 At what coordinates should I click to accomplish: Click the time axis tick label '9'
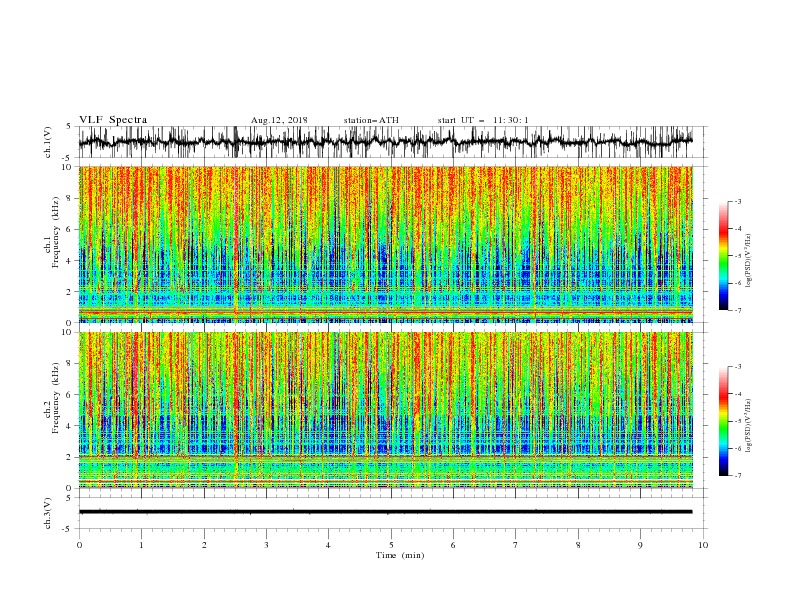coord(640,545)
